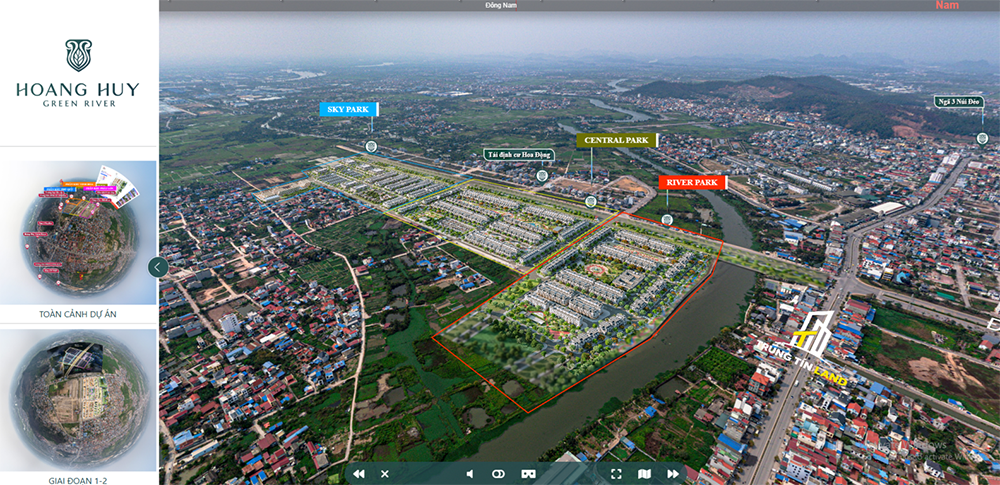The height and width of the screenshot is (485, 1000).
Task: Open Giai Đoạn 1-2 panorama thumbnail
Action: tap(78, 400)
